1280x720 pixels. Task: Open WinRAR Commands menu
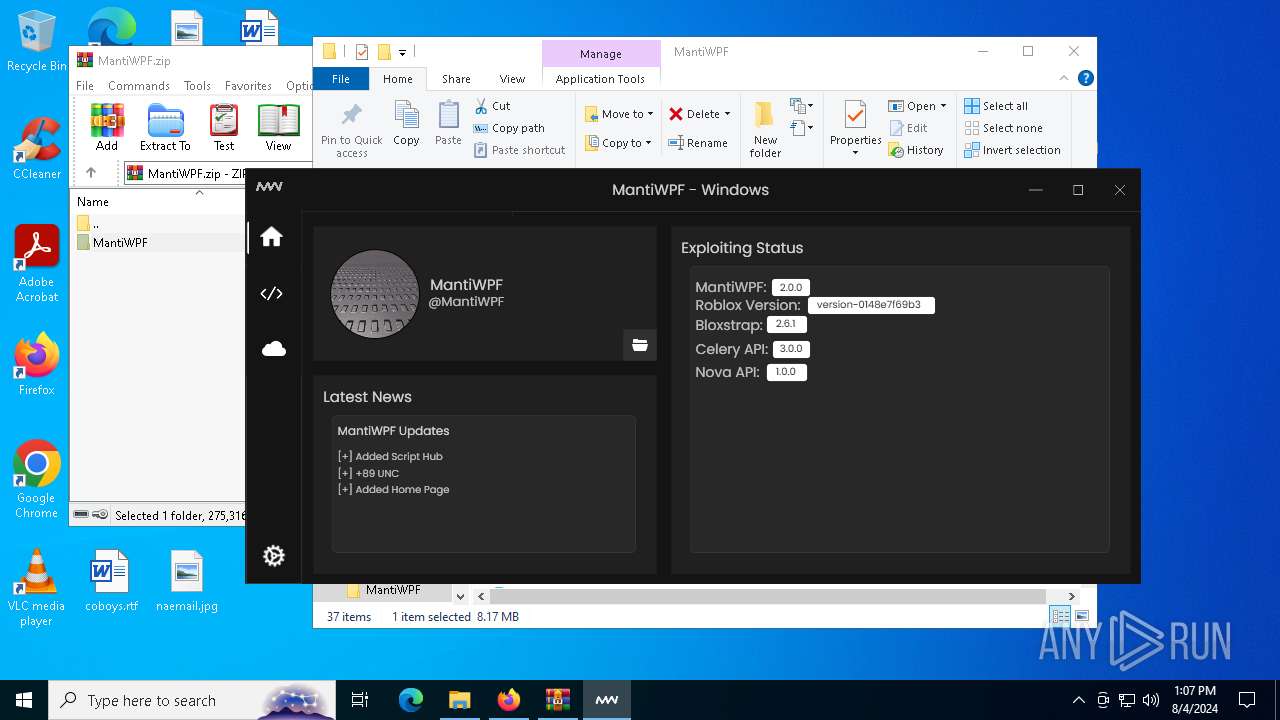coord(139,86)
